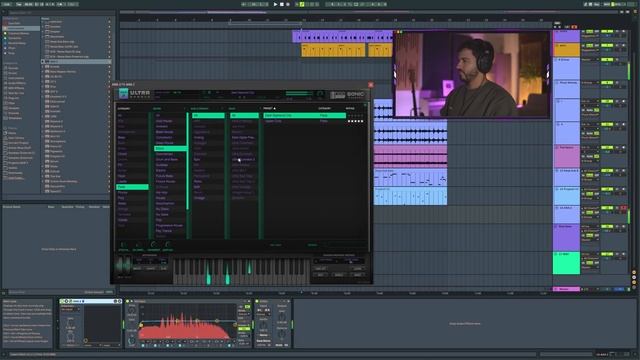The width and height of the screenshot is (640, 360).
Task: Select the bright green track header
Action: click(566, 263)
